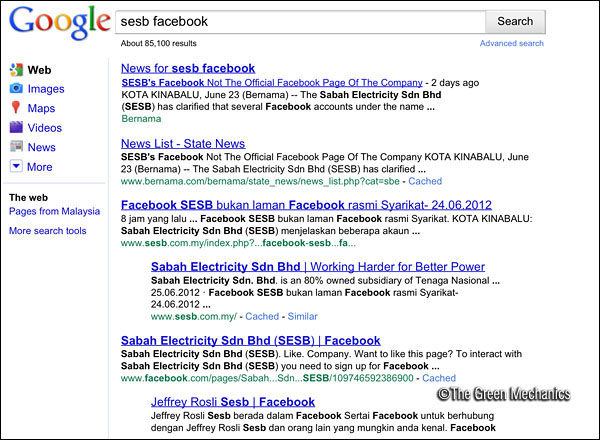This screenshot has height=440, width=600.
Task: Open Similar pages for sesb.com.my
Action: tap(302, 316)
